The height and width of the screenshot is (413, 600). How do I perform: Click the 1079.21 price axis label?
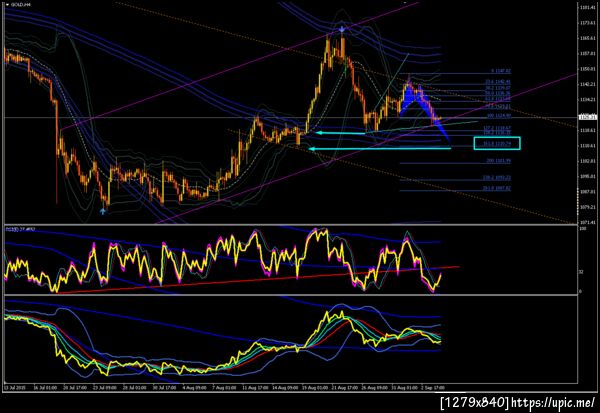587,207
